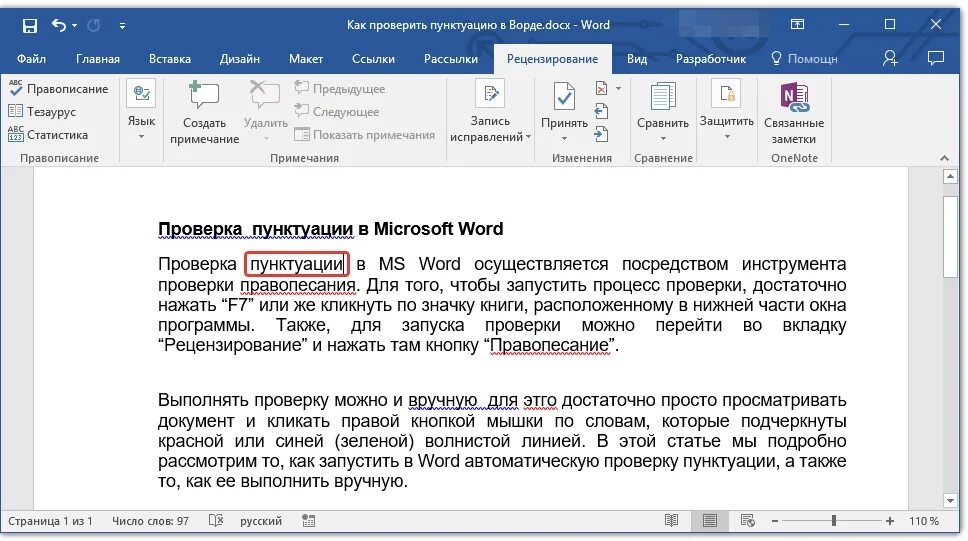Click Число слов: 97 in status bar
Image resolution: width=968 pixels, height=541 pixels.
click(150, 521)
